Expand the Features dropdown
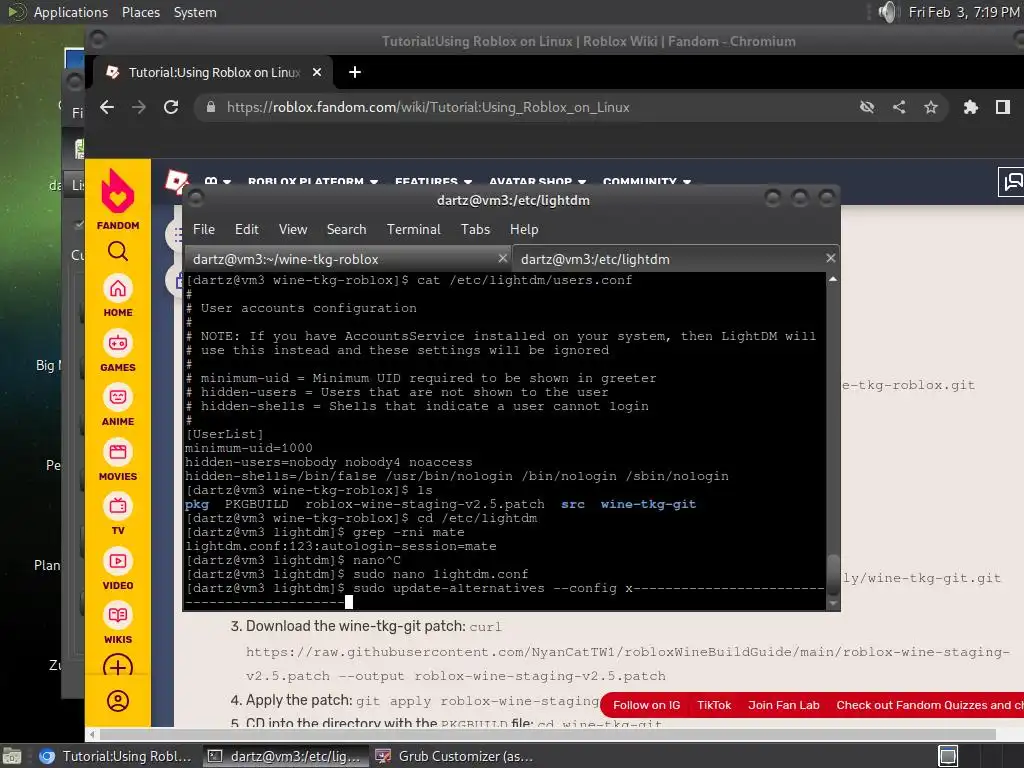1024x768 pixels. point(433,182)
